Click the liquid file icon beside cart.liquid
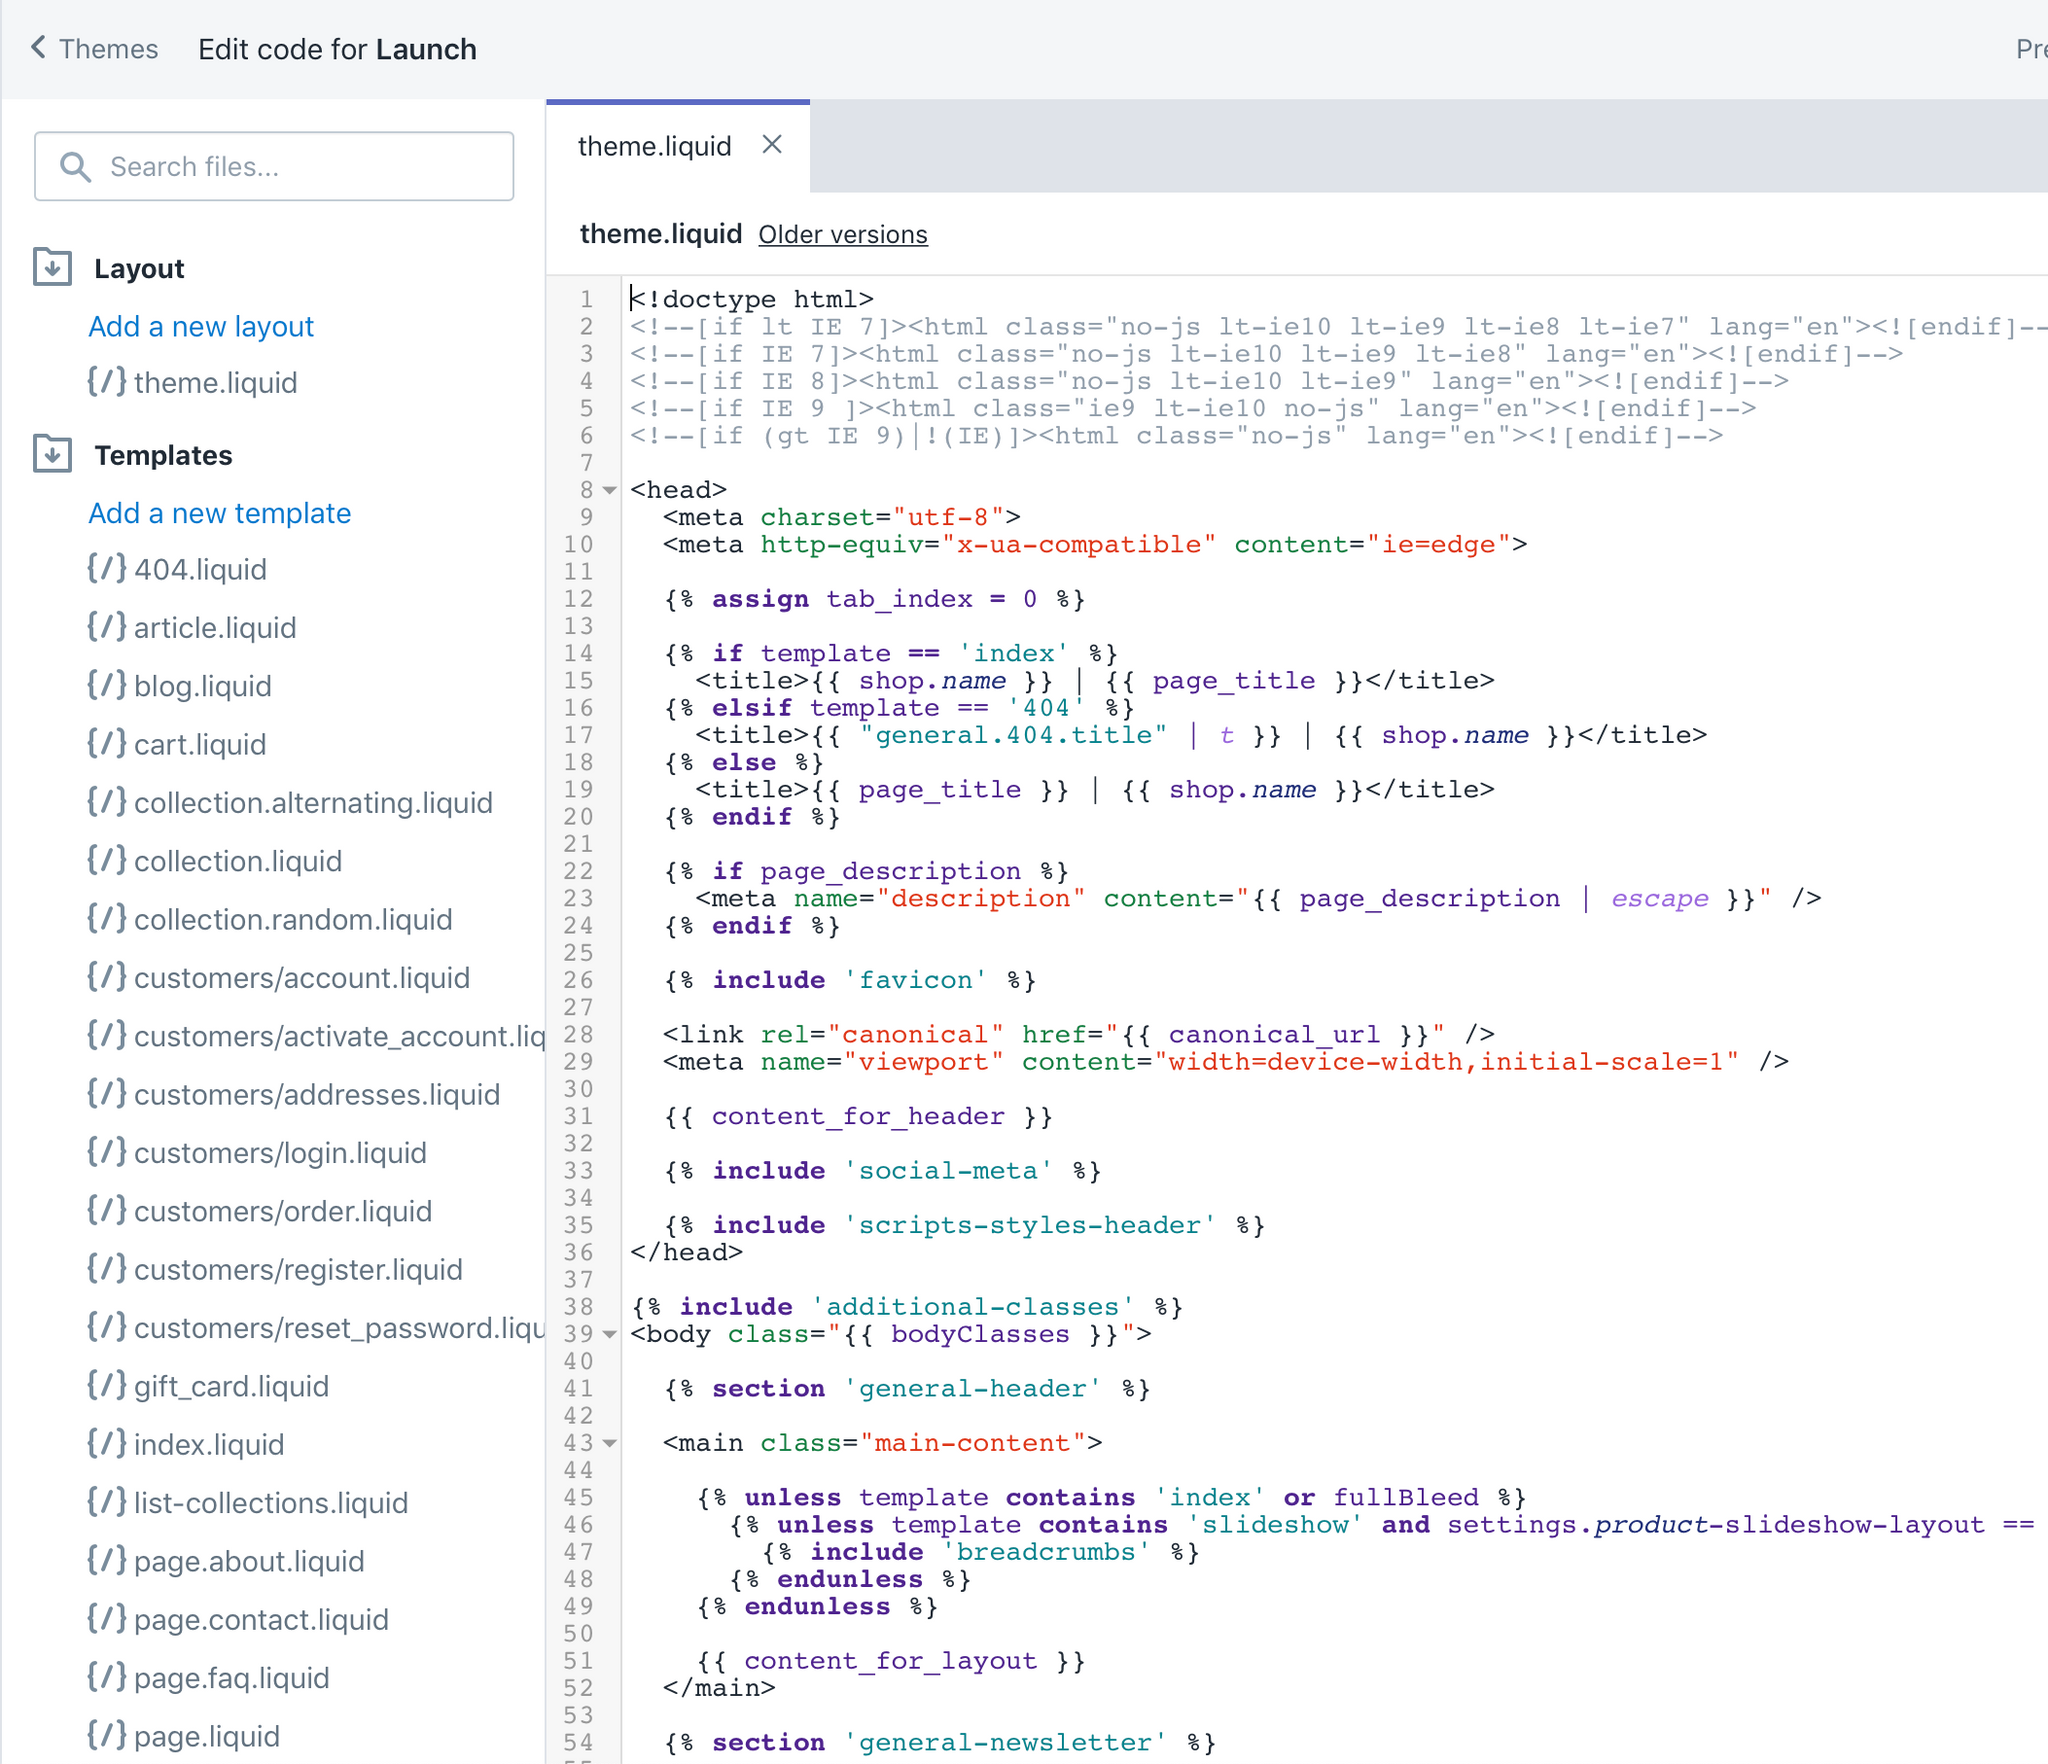Image resolution: width=2048 pixels, height=1764 pixels. [106, 743]
